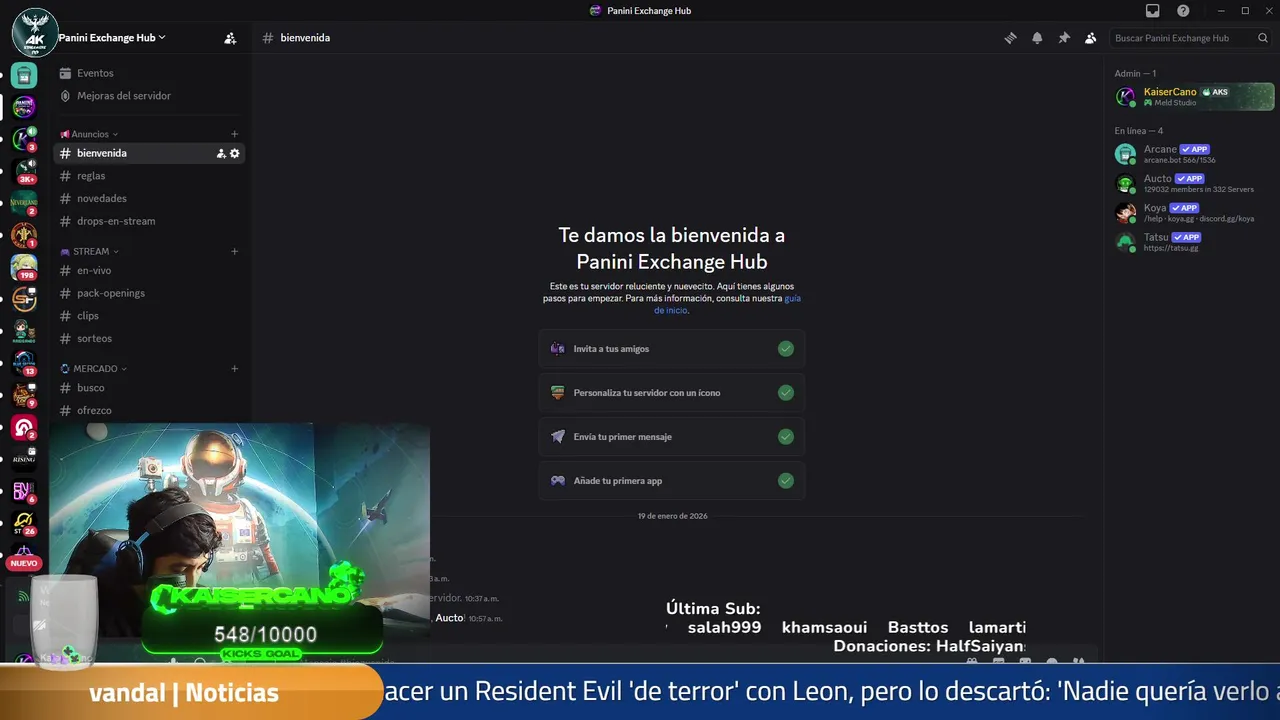Screen dimensions: 1280x720
Task: Open KaiserCano's profile in the member list
Action: tap(1194, 96)
